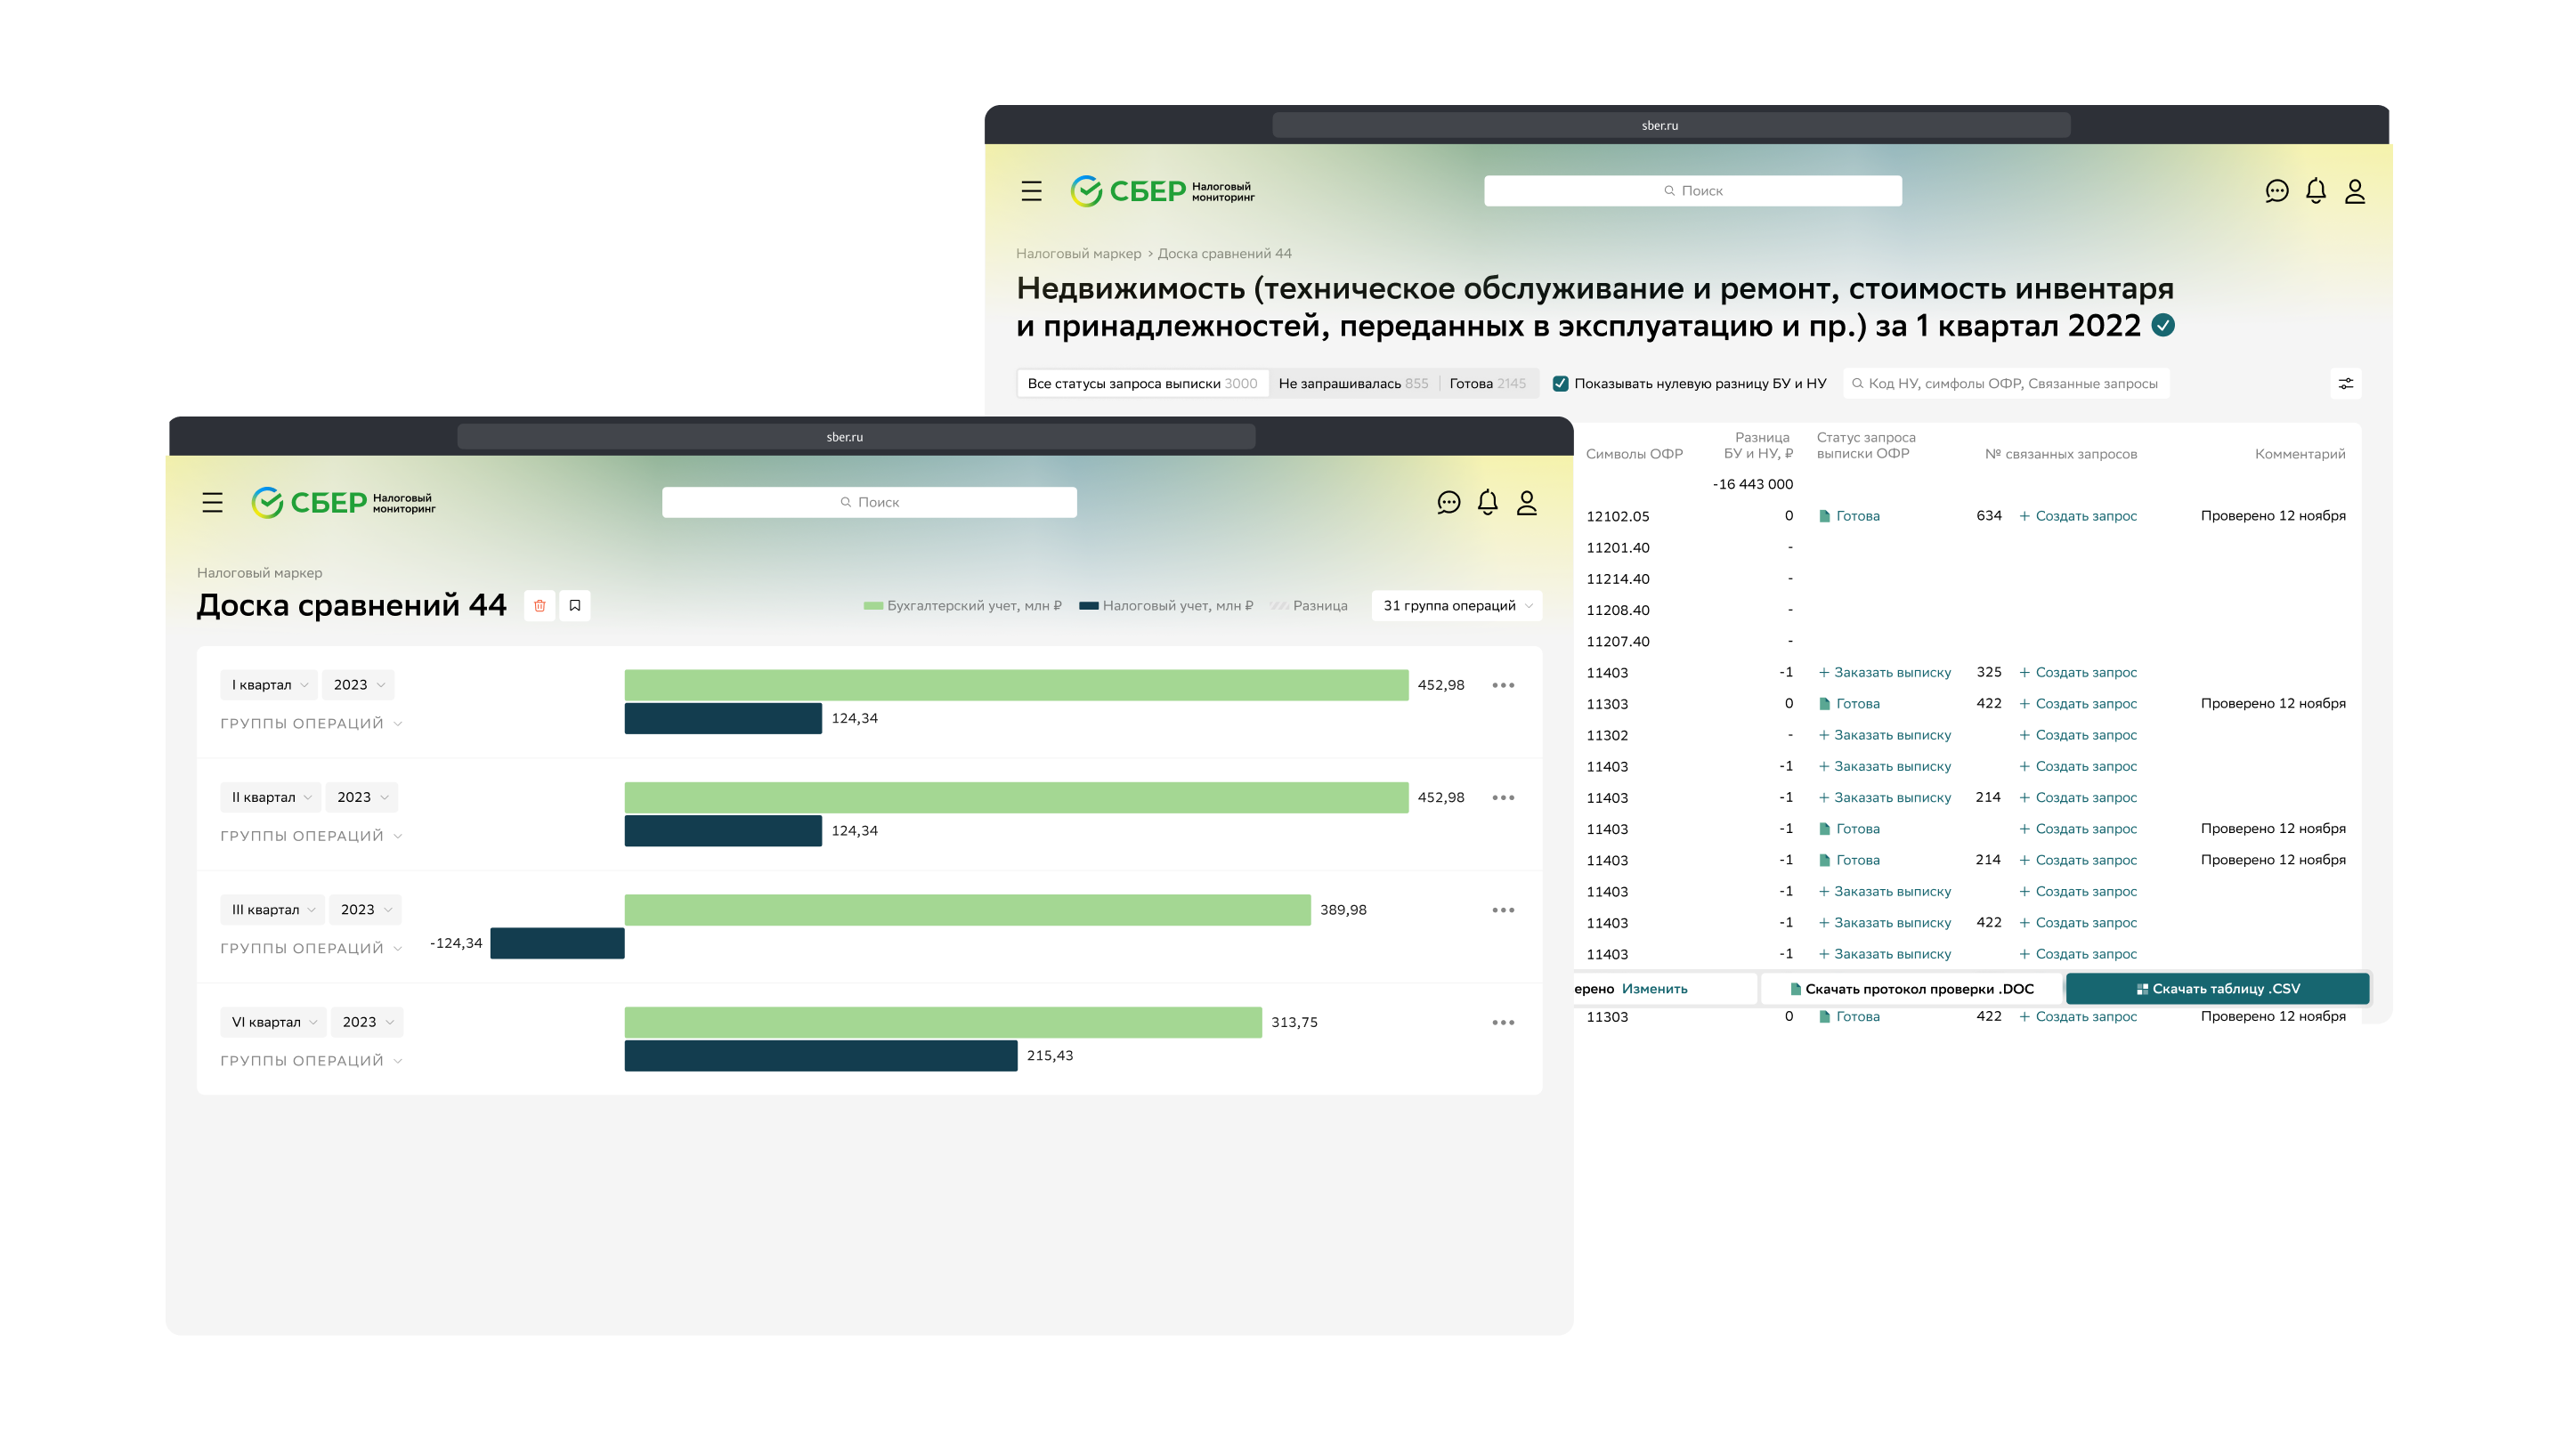Open three-dots menu for I квартал row

(1502, 685)
